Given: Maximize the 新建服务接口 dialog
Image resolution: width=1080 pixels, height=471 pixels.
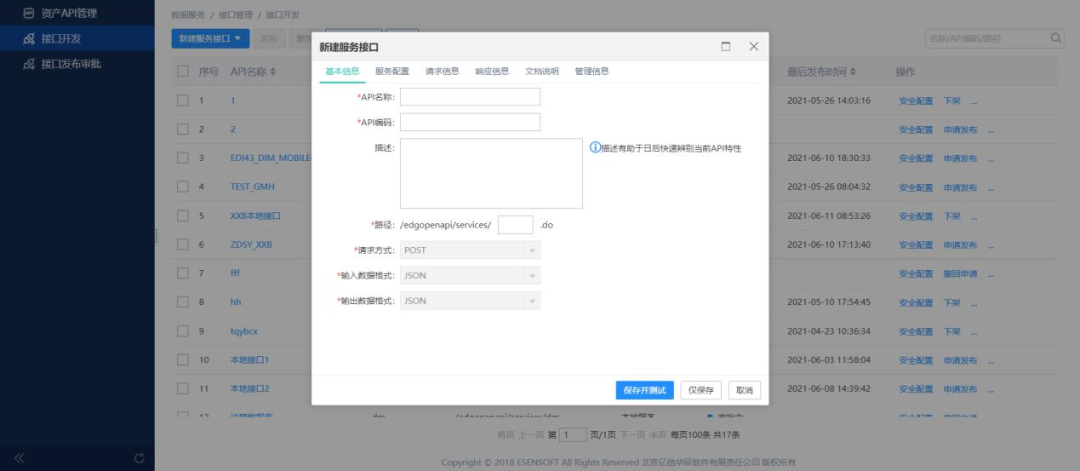Looking at the screenshot, I should click(726, 47).
